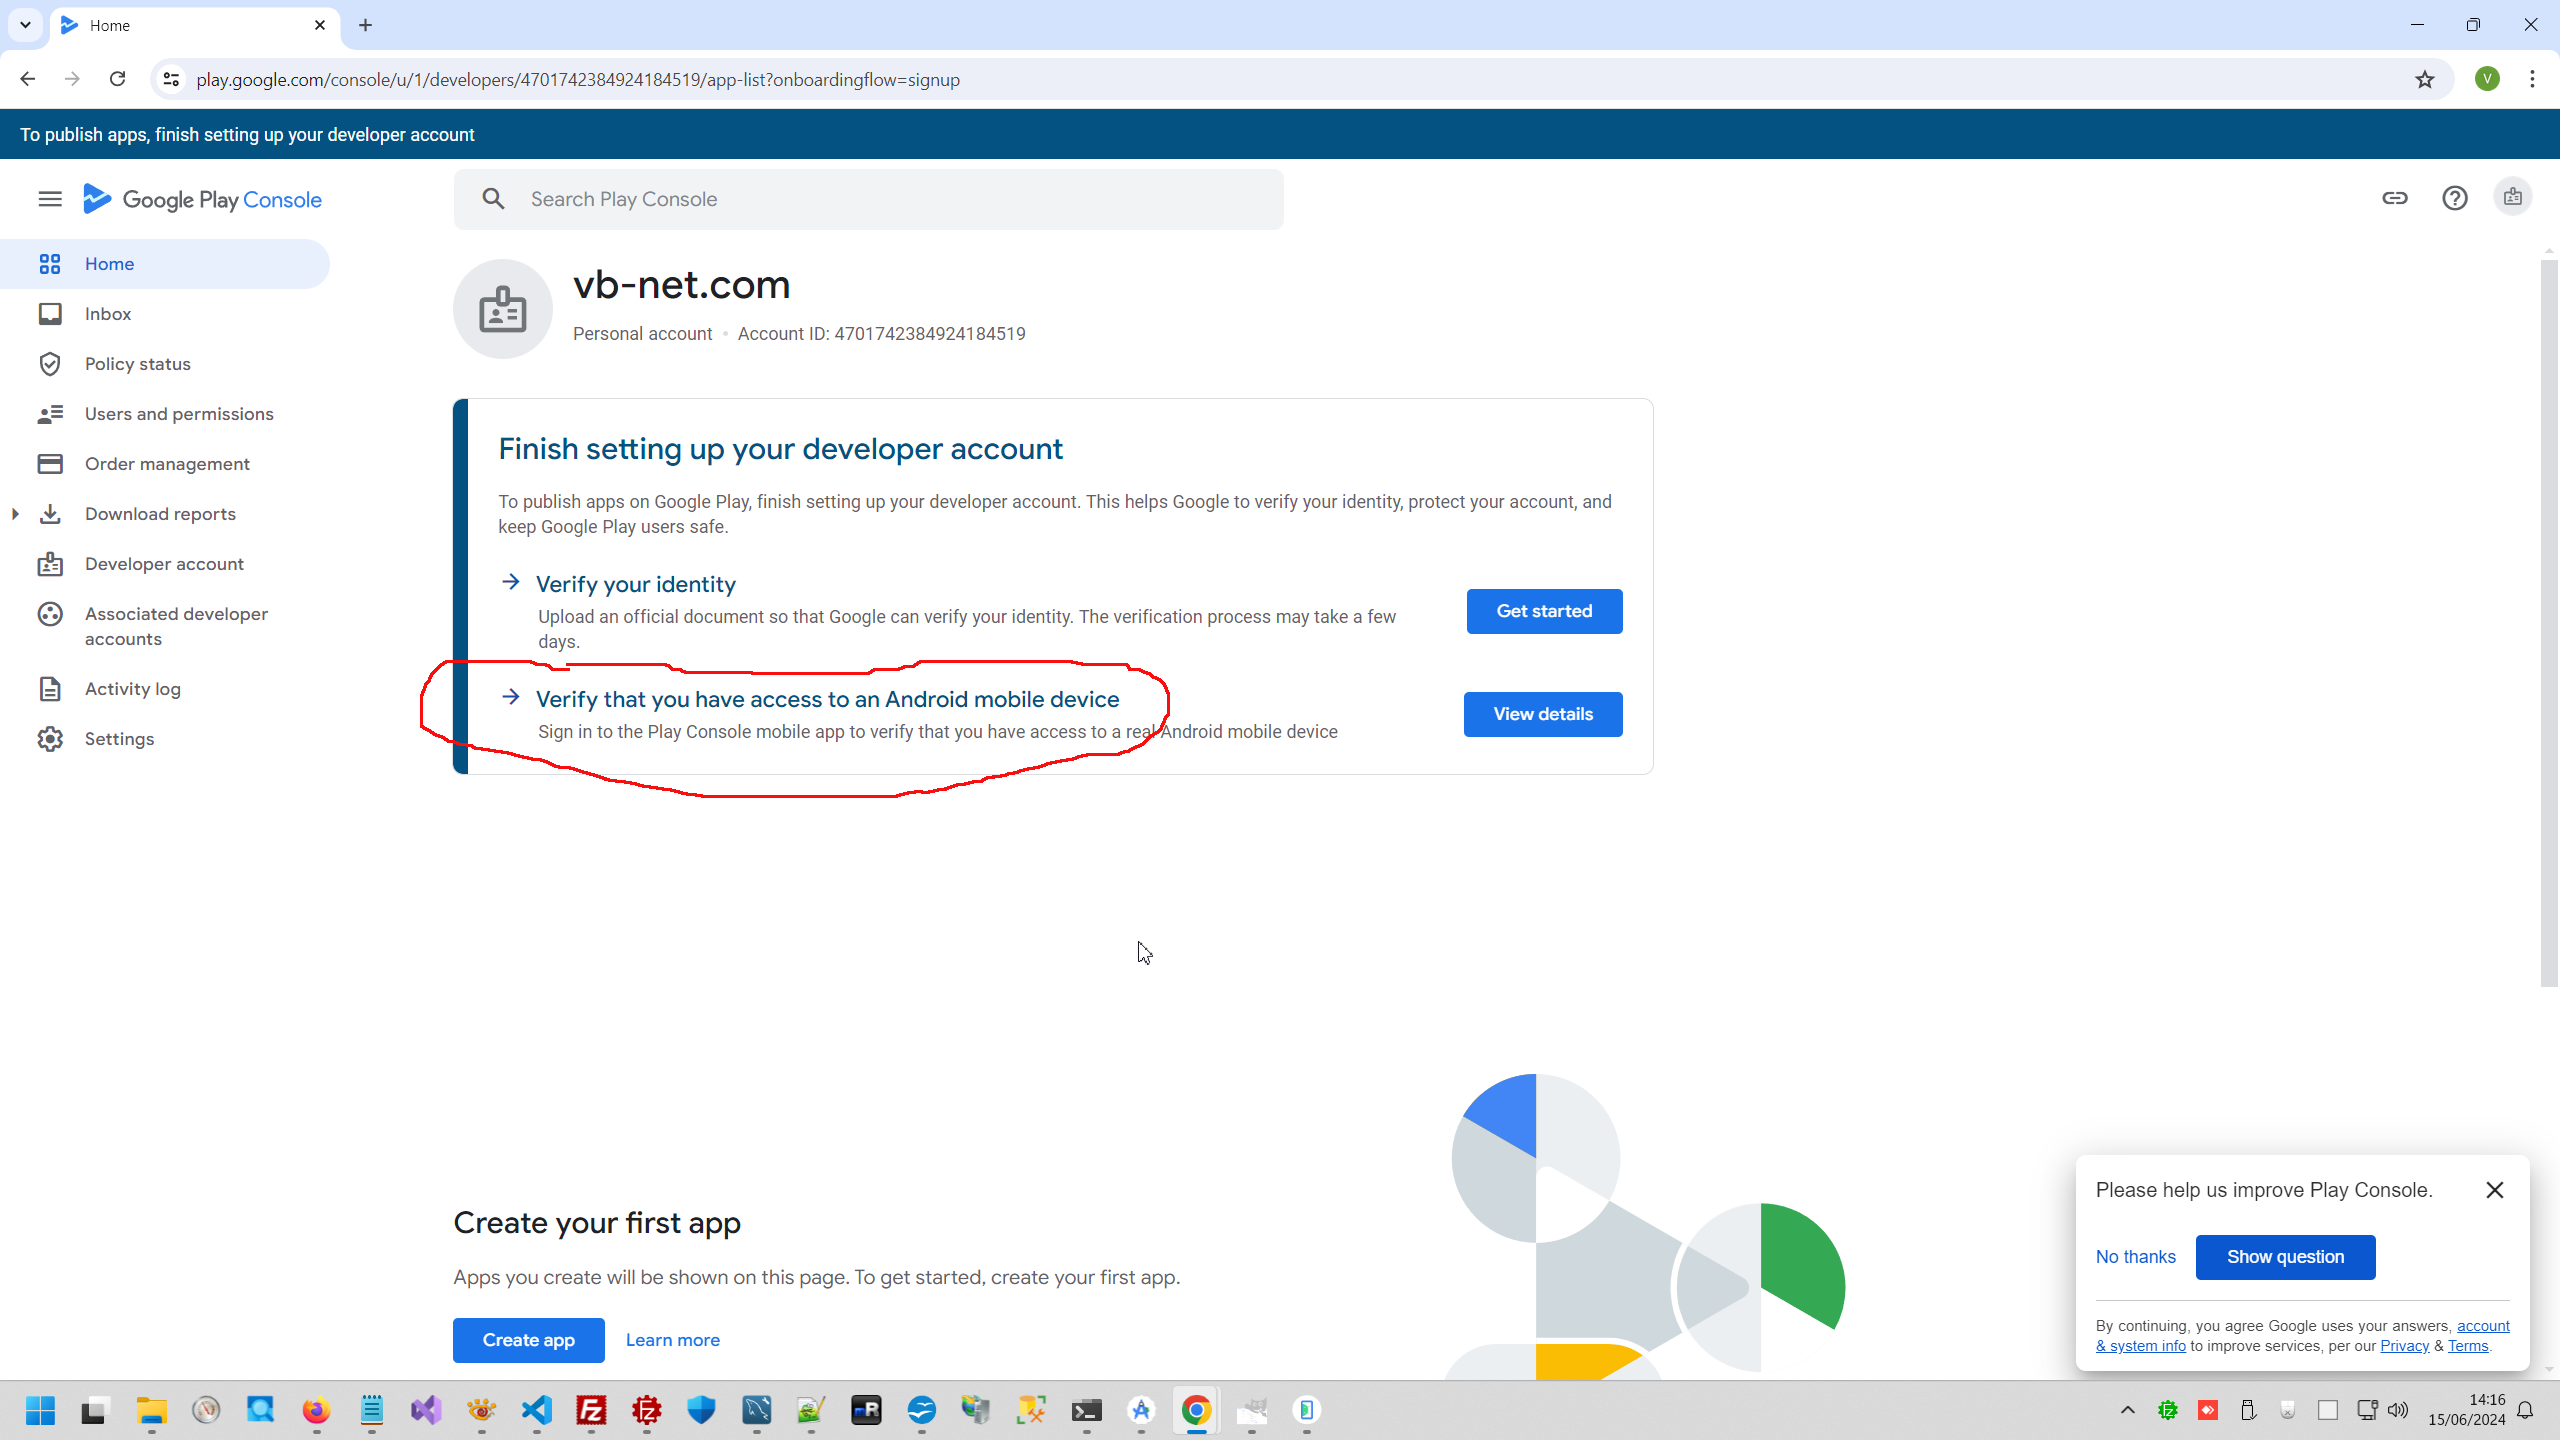Show hidden system tray icons chevron
Screen dimensions: 2560x1440
(2127, 1410)
